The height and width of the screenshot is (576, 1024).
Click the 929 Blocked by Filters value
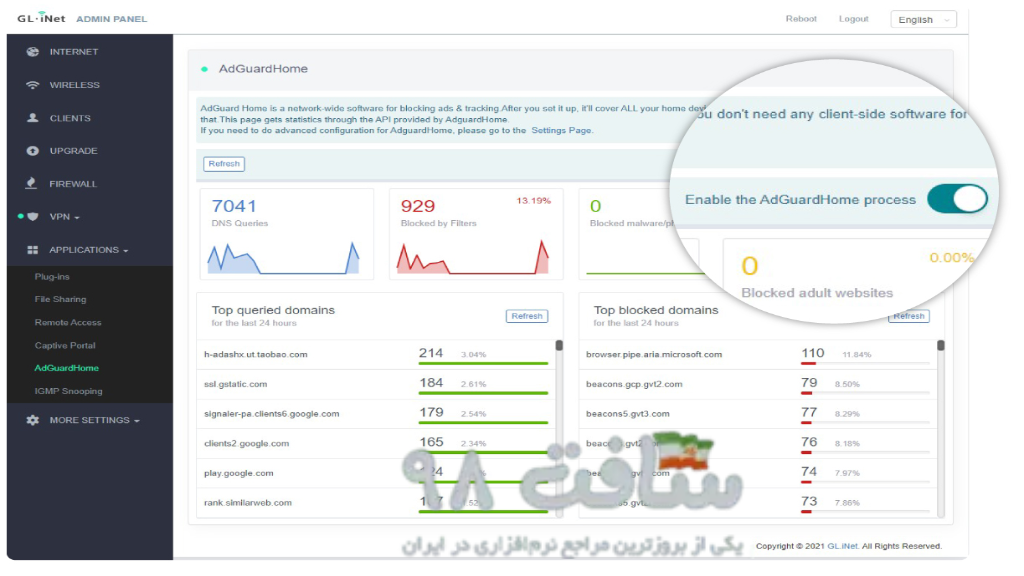[418, 206]
